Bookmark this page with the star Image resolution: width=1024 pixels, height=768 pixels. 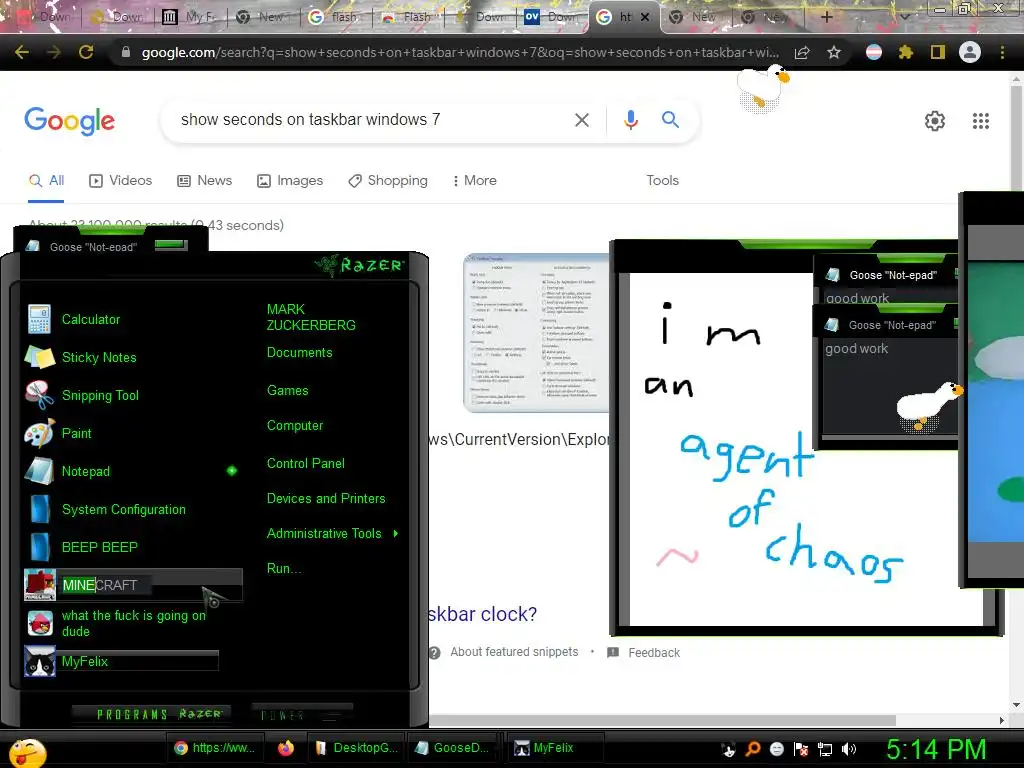tap(834, 52)
